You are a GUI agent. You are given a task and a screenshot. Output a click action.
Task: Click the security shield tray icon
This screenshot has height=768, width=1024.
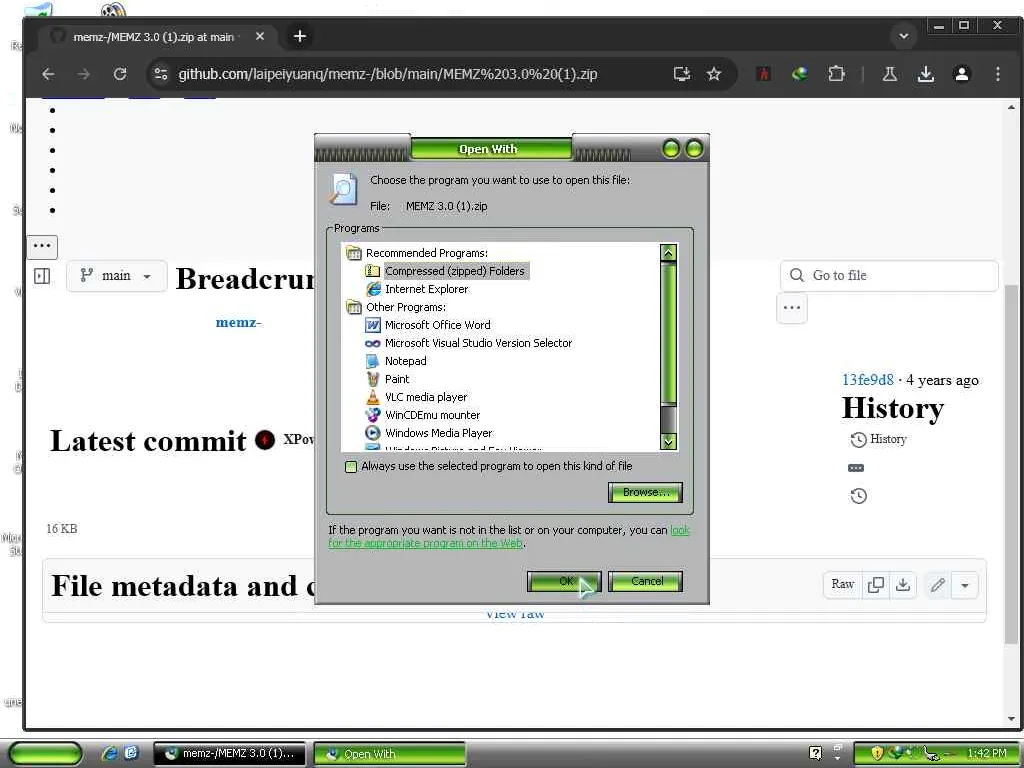point(876,753)
